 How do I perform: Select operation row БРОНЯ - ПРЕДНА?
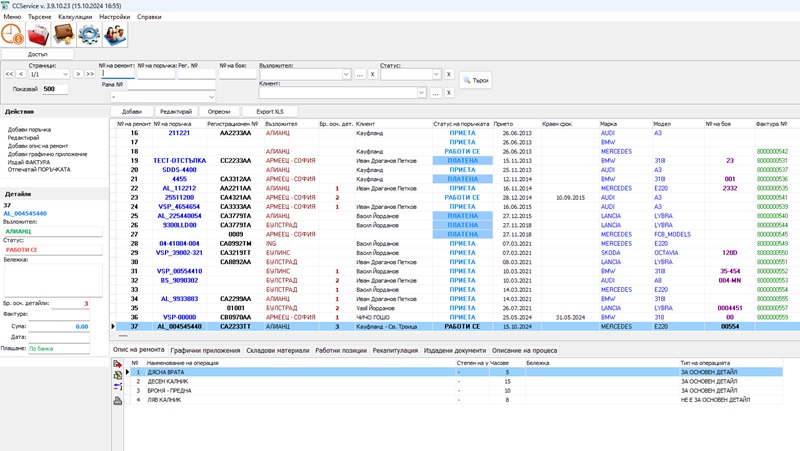coord(454,391)
